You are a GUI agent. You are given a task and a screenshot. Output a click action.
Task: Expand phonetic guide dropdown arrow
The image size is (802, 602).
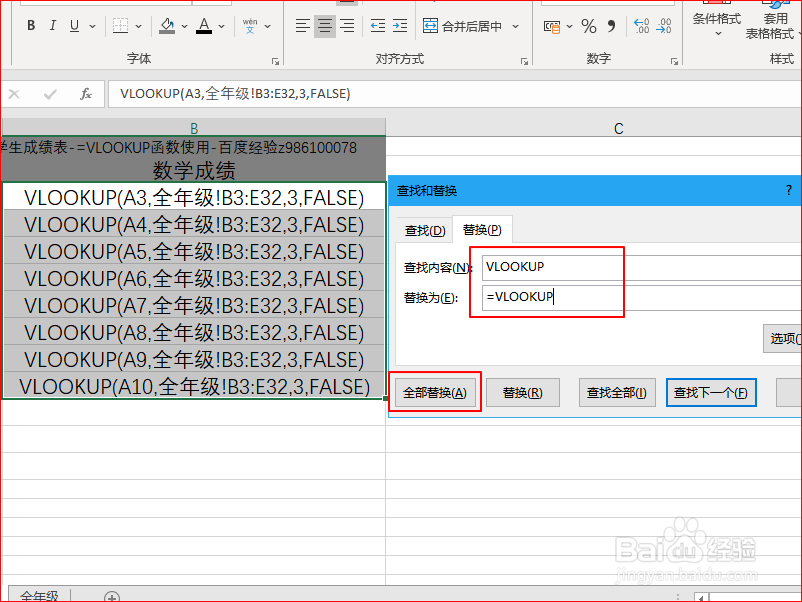[x=268, y=26]
